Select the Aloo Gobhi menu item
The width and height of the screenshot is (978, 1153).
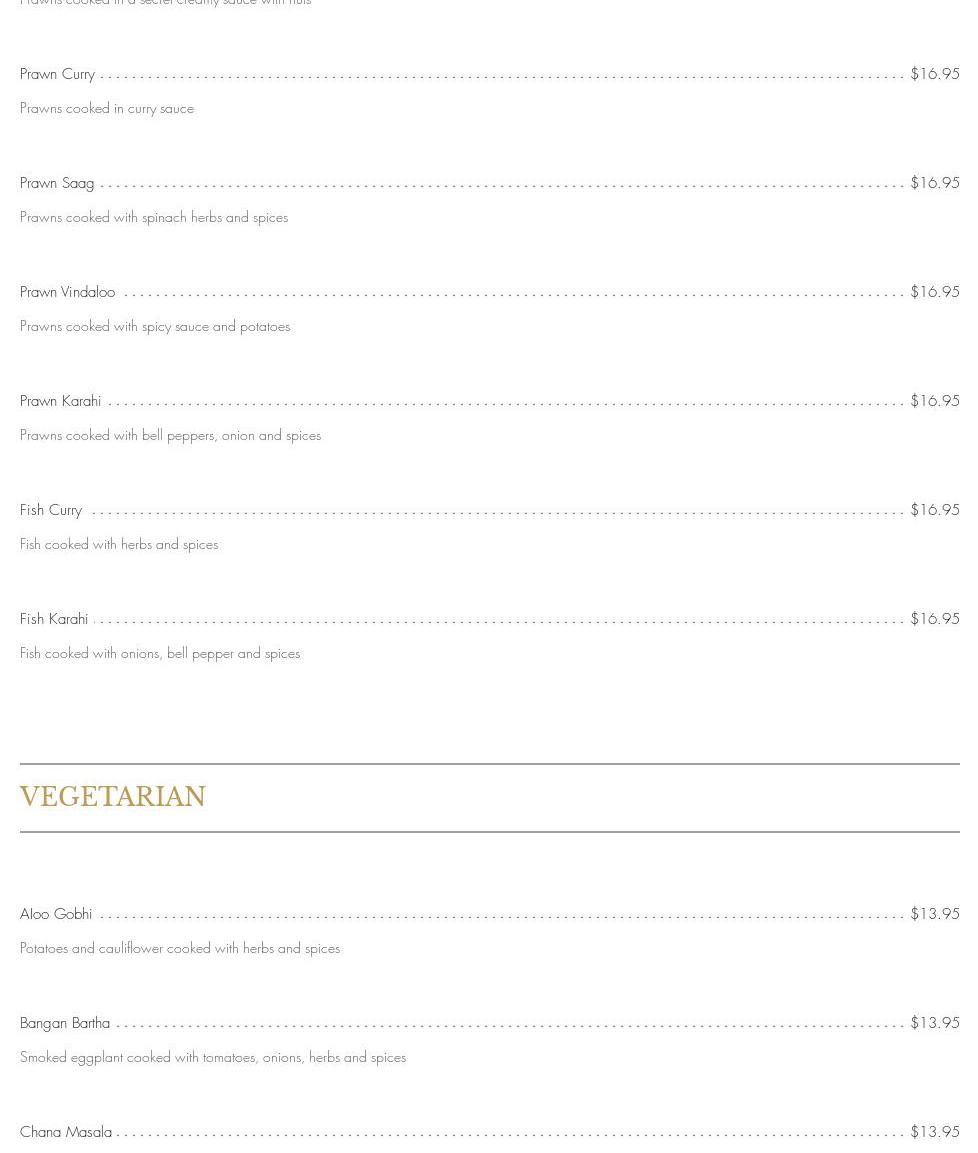pos(56,914)
